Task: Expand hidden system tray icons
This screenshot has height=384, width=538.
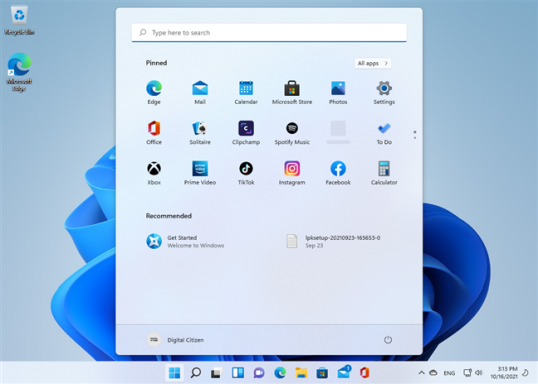Action: pos(421,373)
